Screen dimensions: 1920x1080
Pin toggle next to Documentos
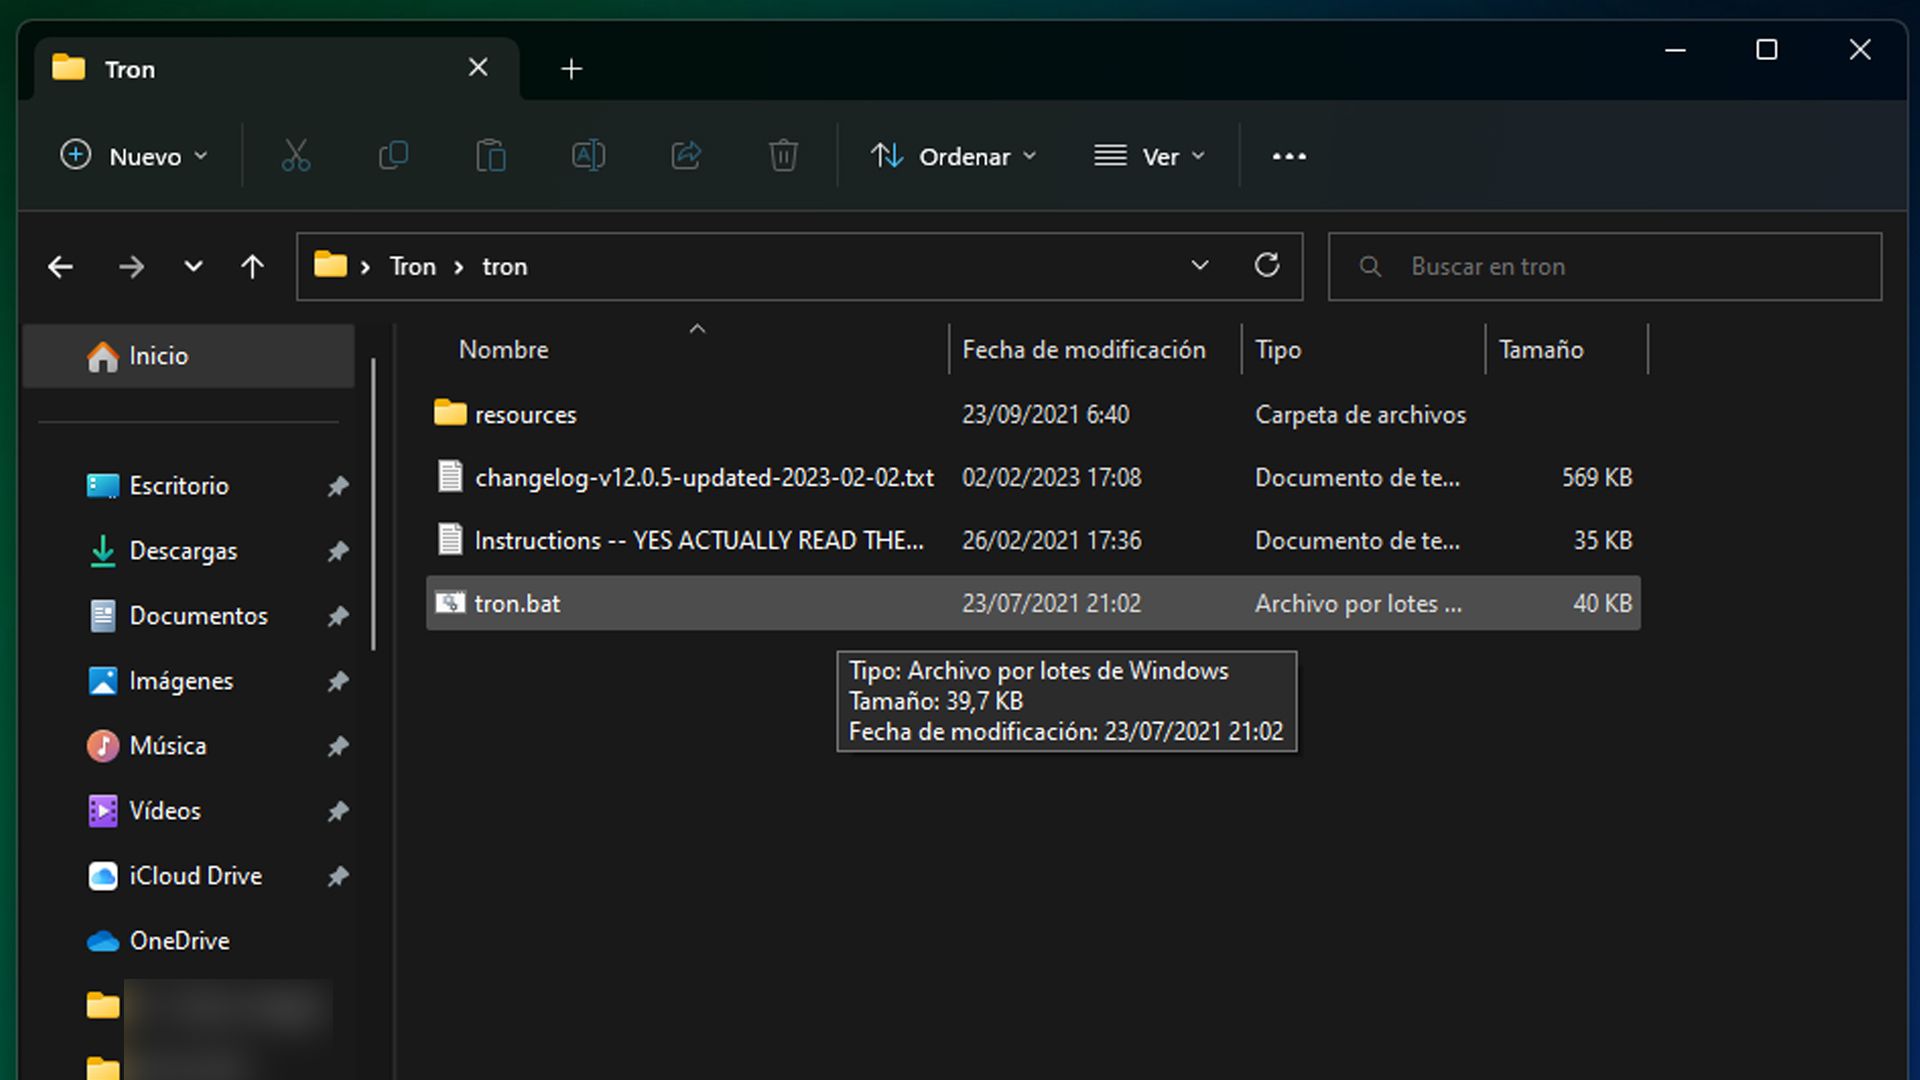(x=338, y=616)
